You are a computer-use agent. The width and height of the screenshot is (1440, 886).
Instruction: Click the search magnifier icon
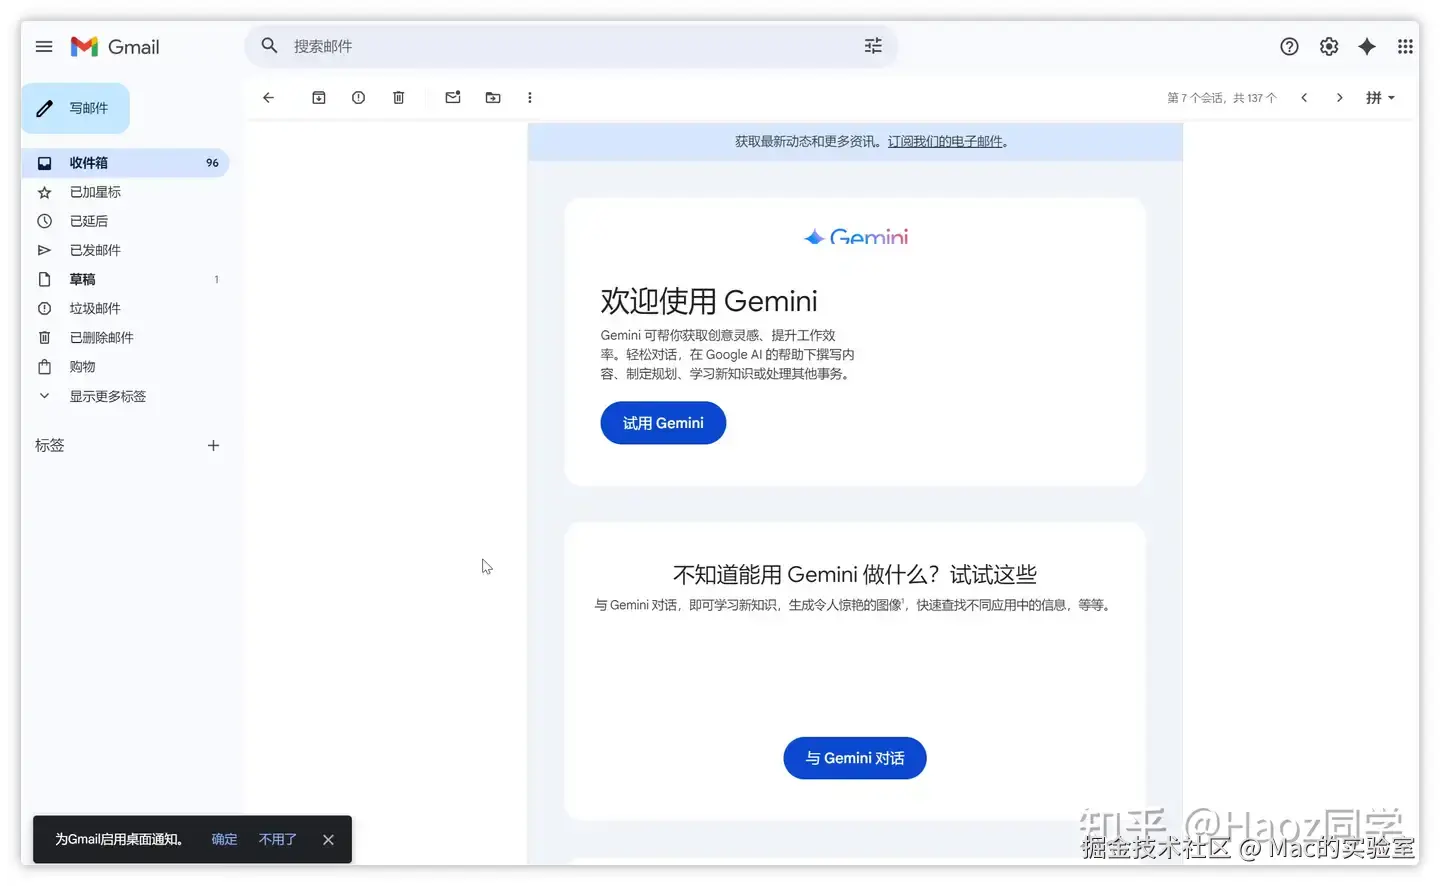coord(269,46)
